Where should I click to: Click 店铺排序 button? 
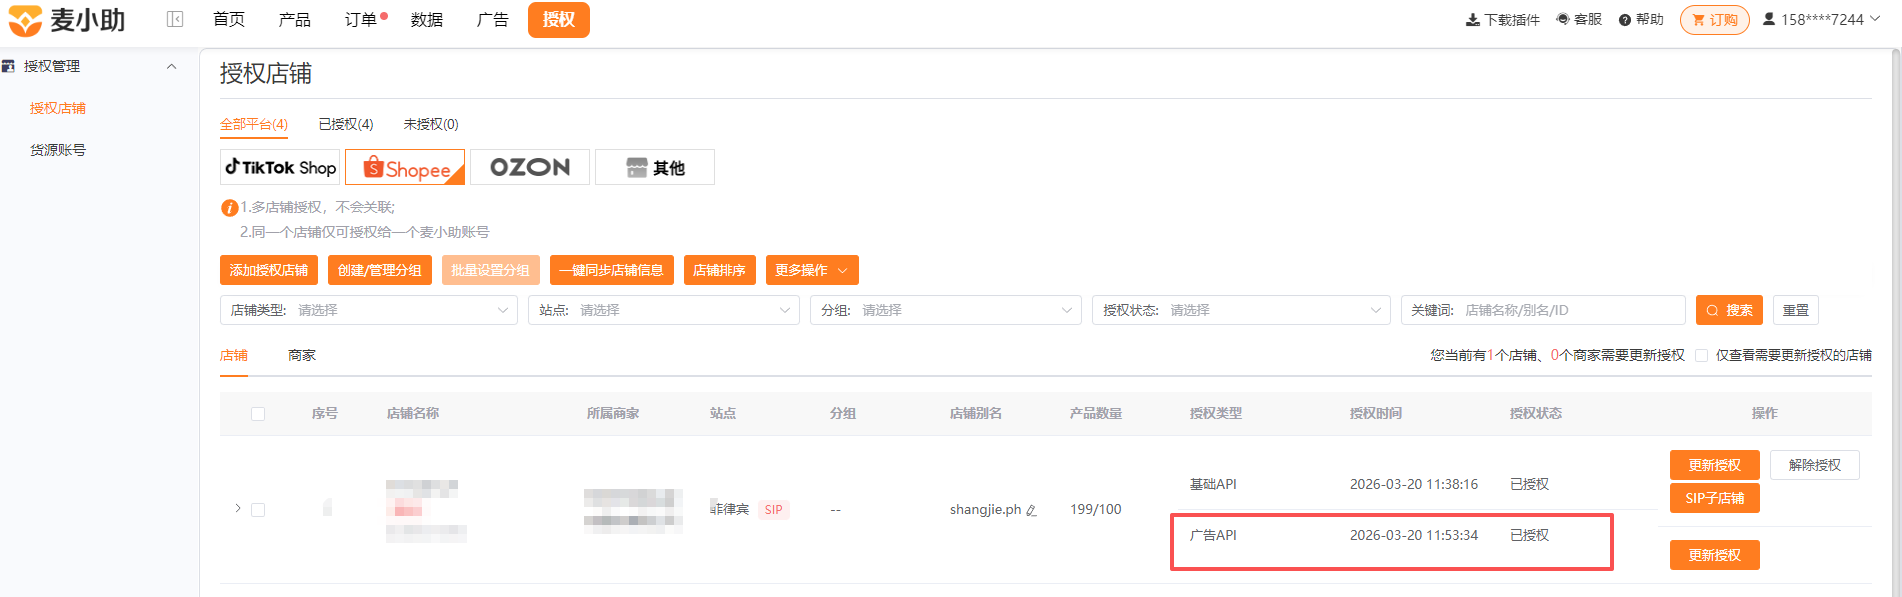tap(720, 270)
